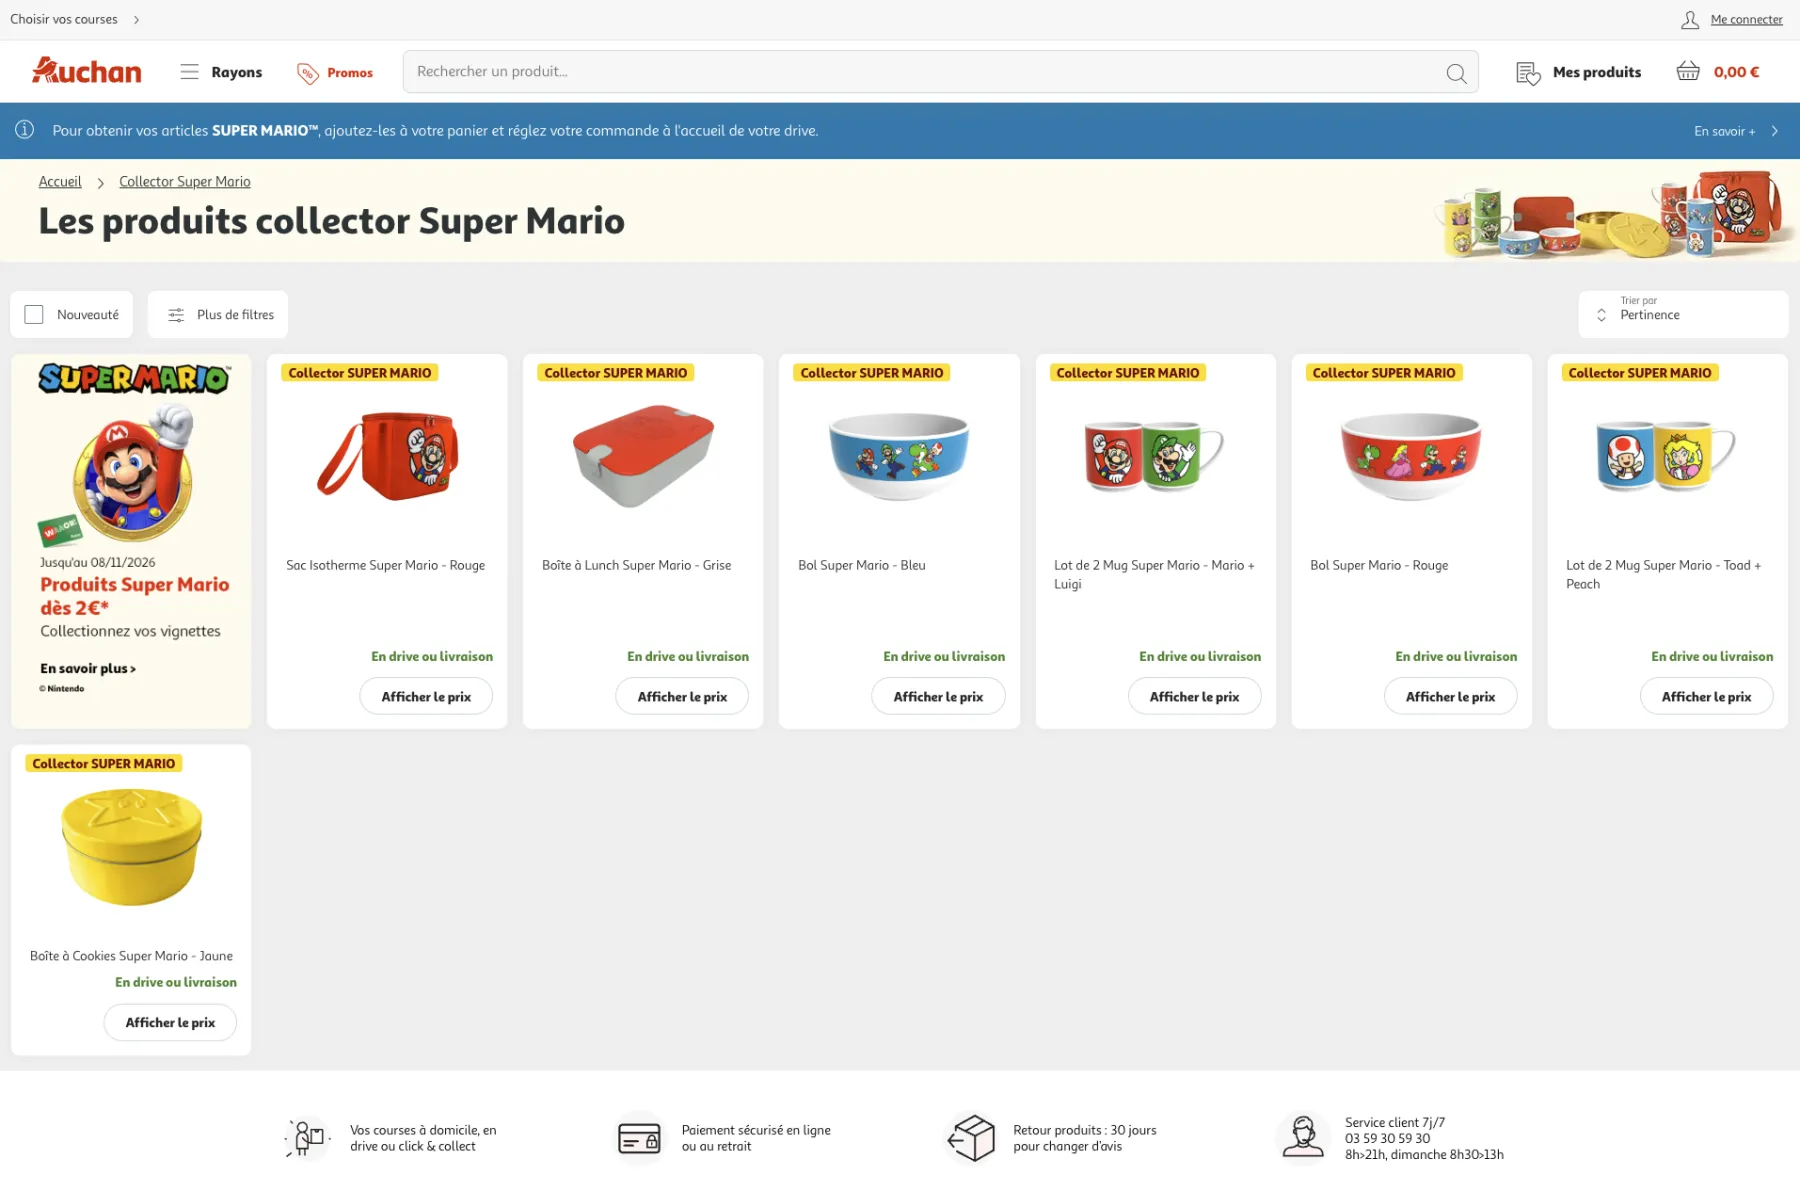Open the Boîte à Cookies Jaune image
Screen dimensions: 1800x1191
(132, 846)
